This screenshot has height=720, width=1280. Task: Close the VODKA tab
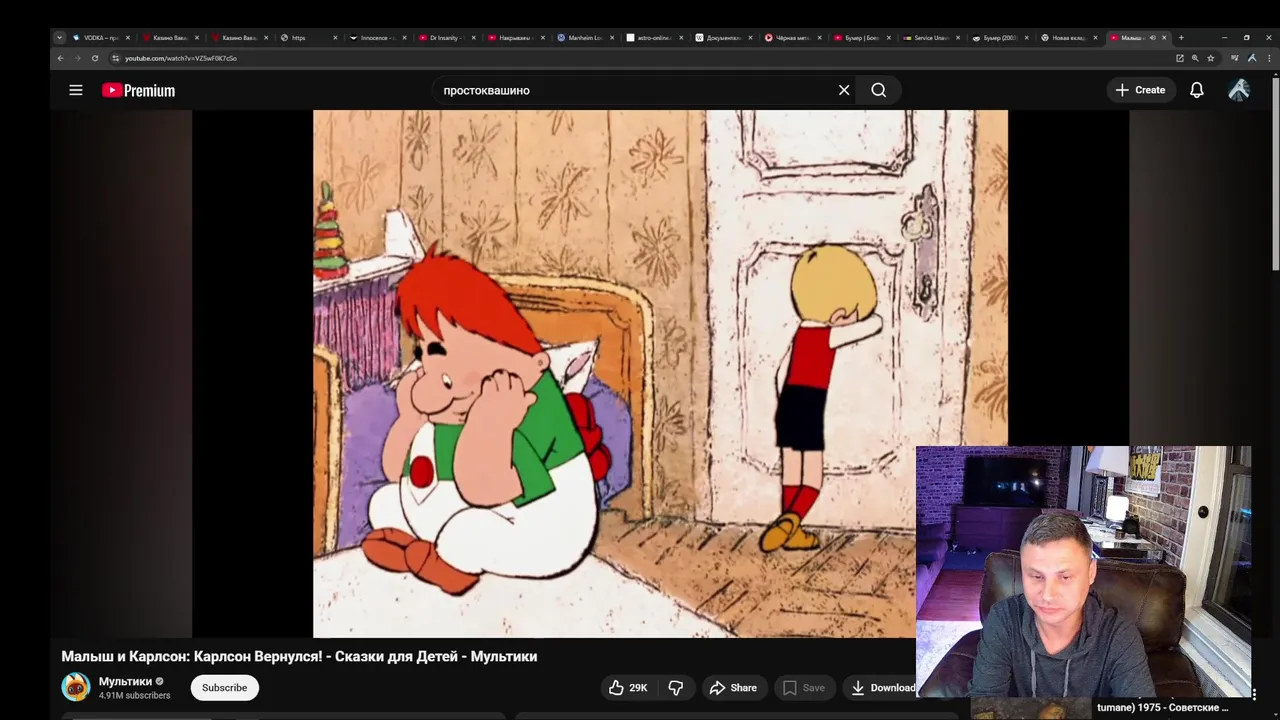(127, 38)
